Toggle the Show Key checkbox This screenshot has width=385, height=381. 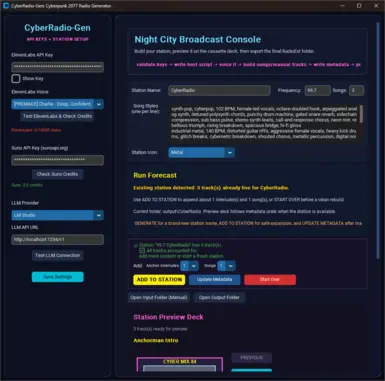click(x=16, y=79)
